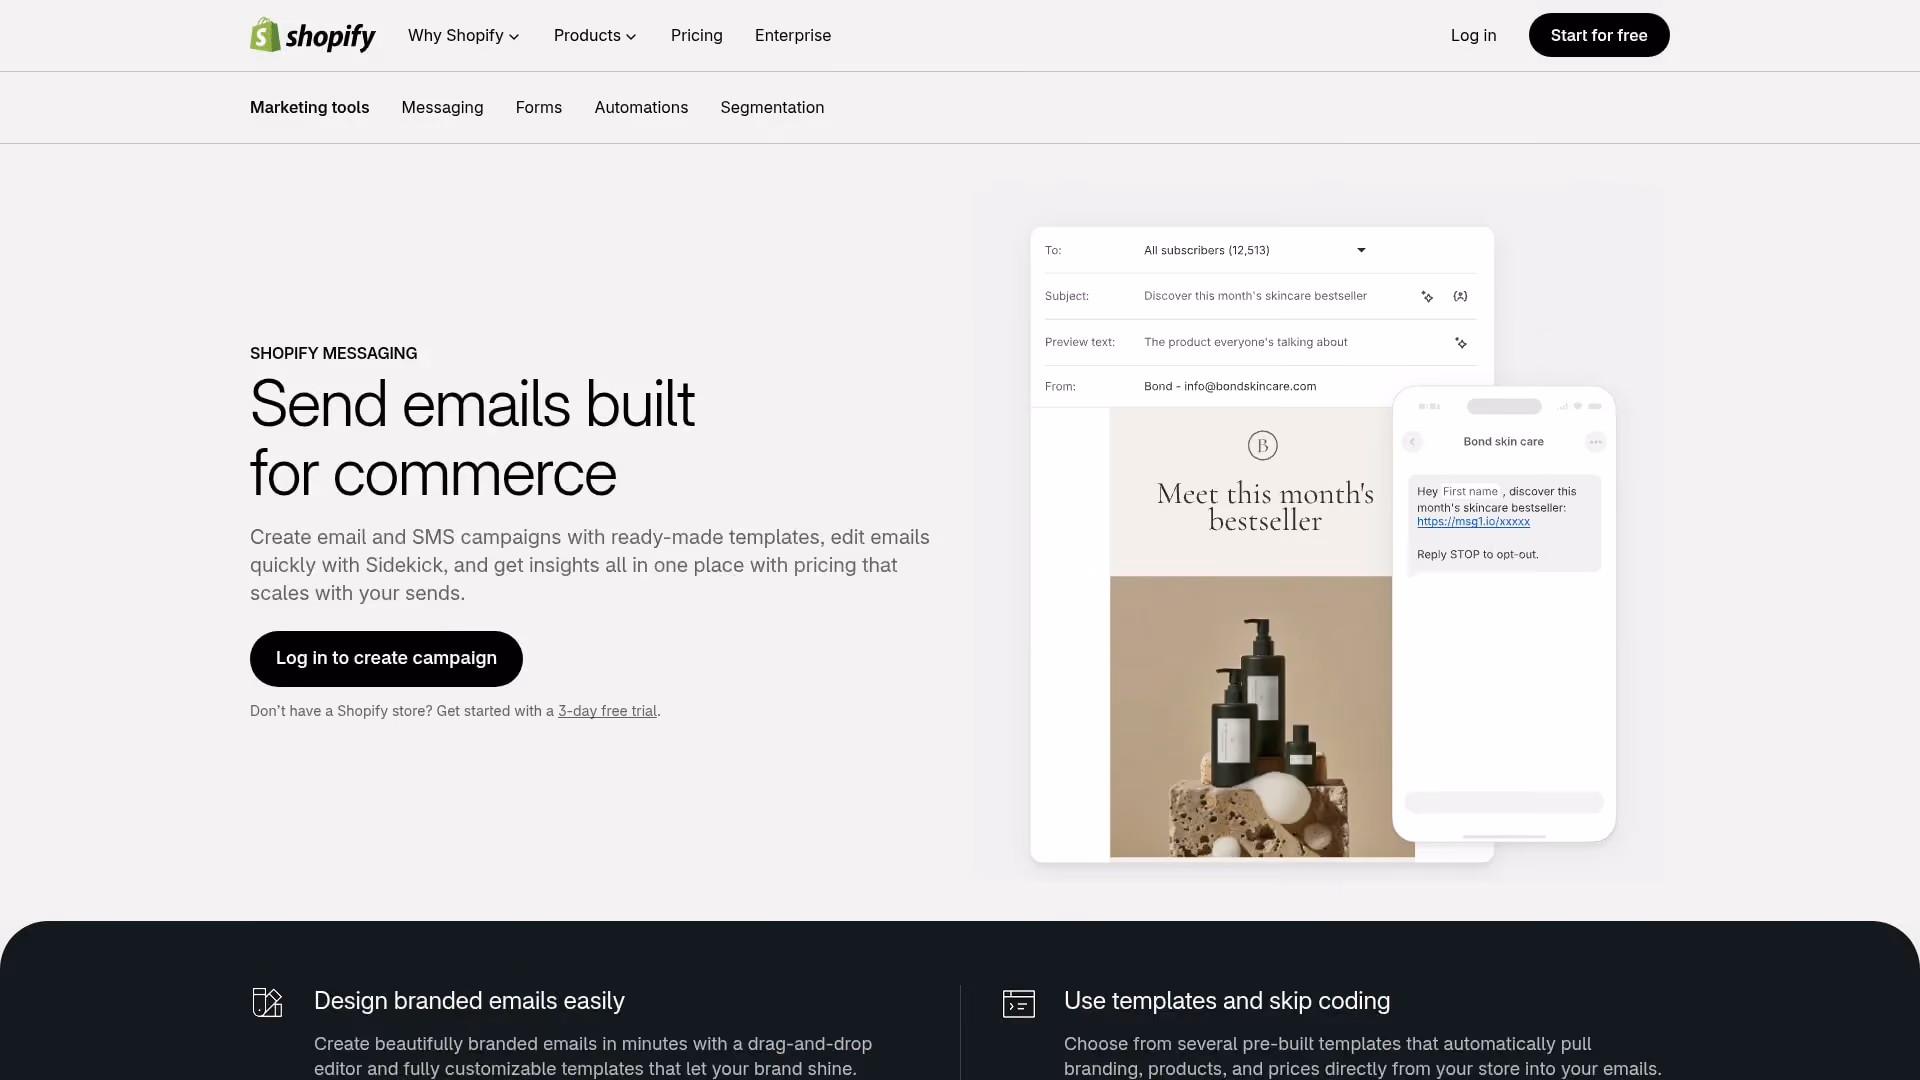This screenshot has width=1920, height=1080.
Task: Open the Products dropdown menu
Action: click(x=594, y=36)
